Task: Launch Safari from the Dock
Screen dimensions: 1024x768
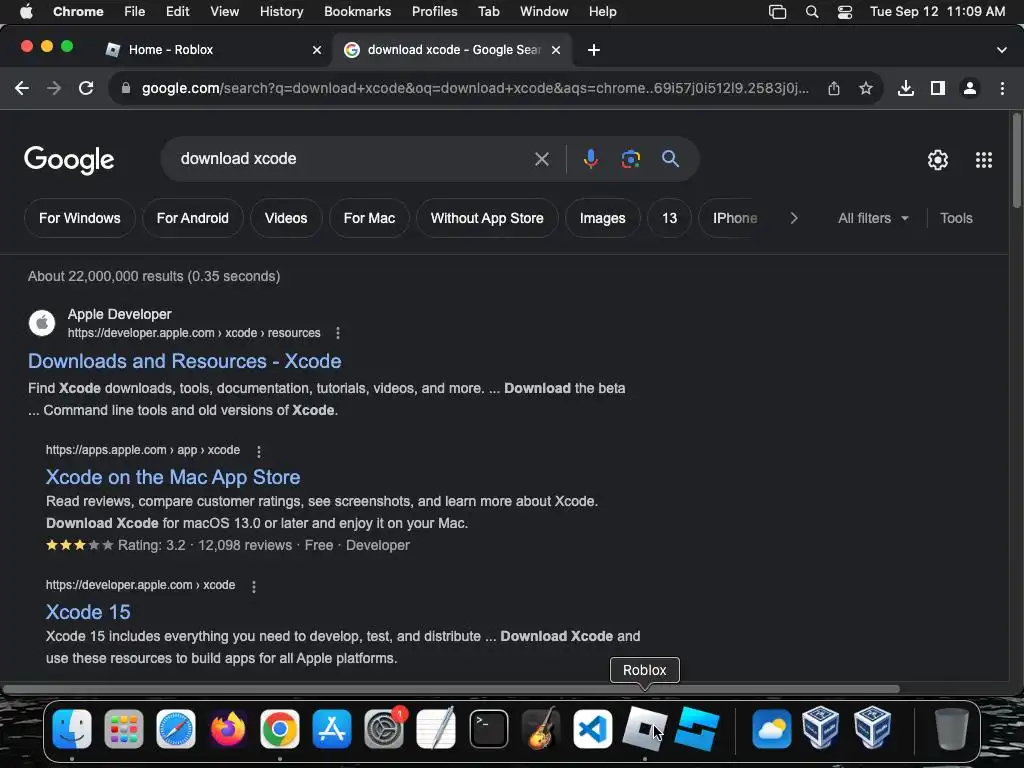Action: tap(176, 729)
